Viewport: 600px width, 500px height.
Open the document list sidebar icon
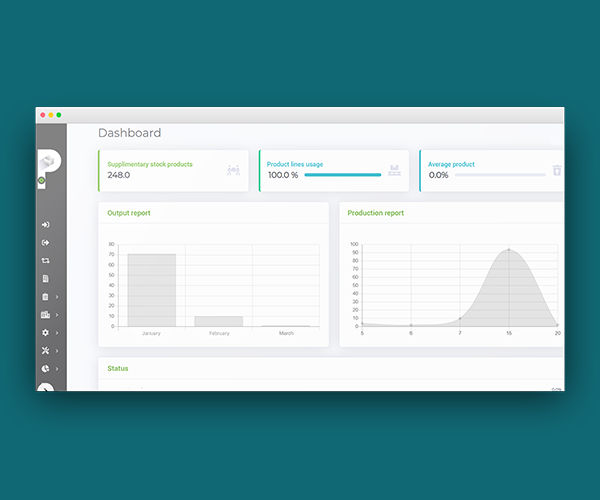(x=46, y=279)
